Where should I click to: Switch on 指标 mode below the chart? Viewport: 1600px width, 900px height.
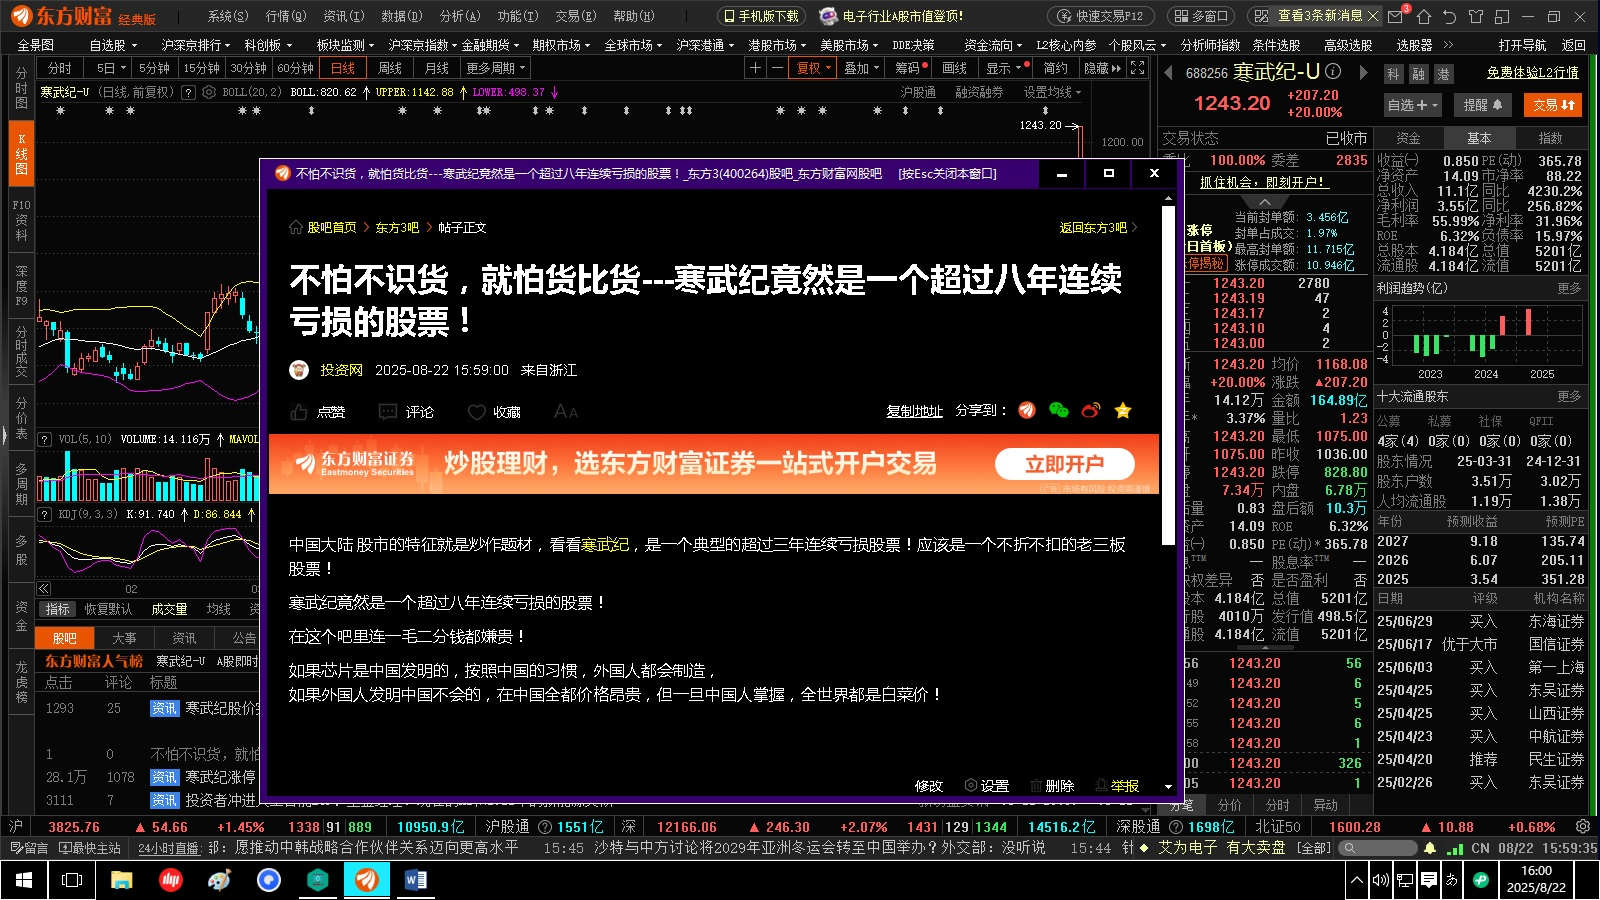point(58,609)
